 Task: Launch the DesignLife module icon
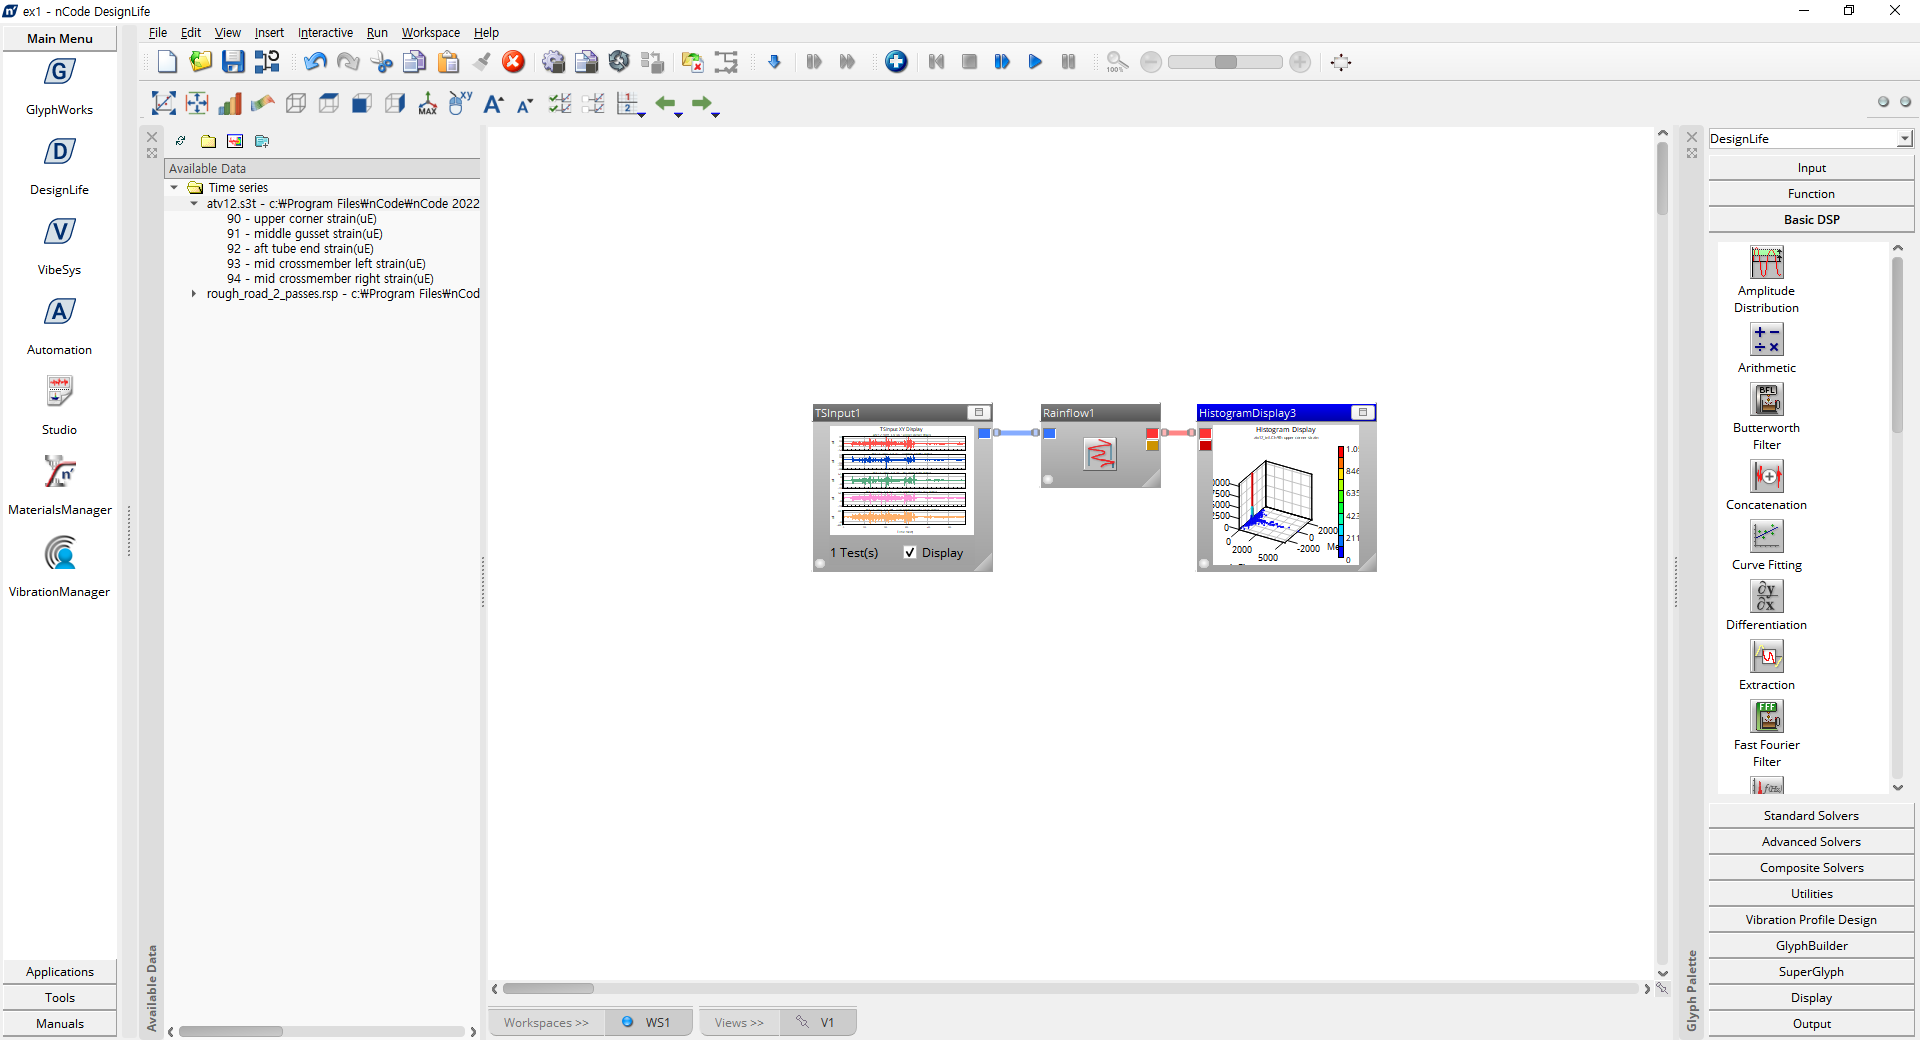[x=59, y=153]
